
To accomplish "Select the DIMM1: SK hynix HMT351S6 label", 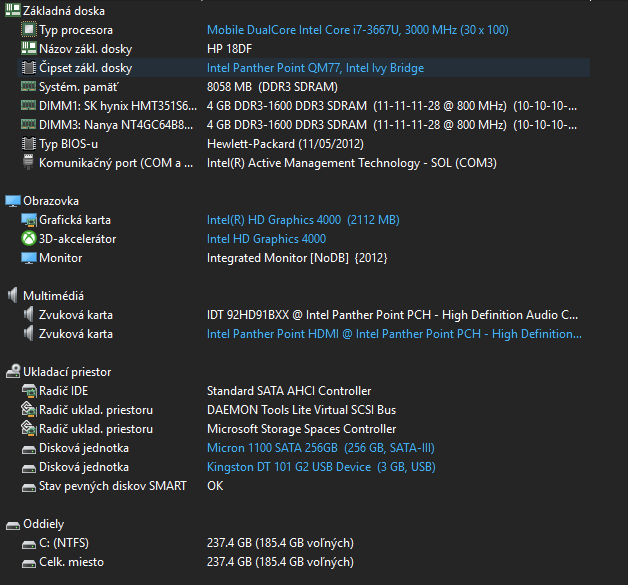I will 118,106.
